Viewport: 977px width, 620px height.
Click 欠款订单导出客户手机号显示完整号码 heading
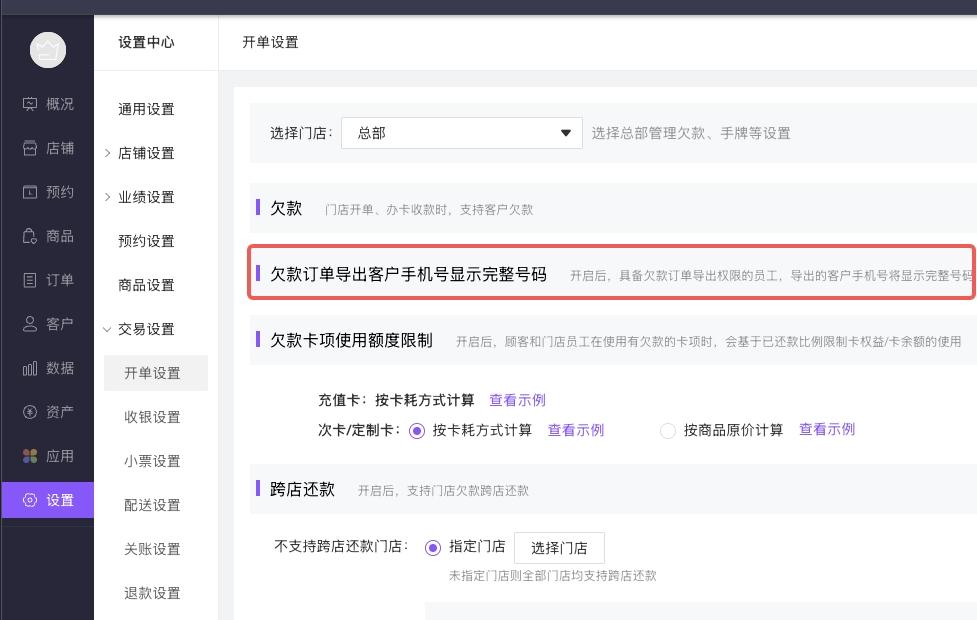coord(408,274)
